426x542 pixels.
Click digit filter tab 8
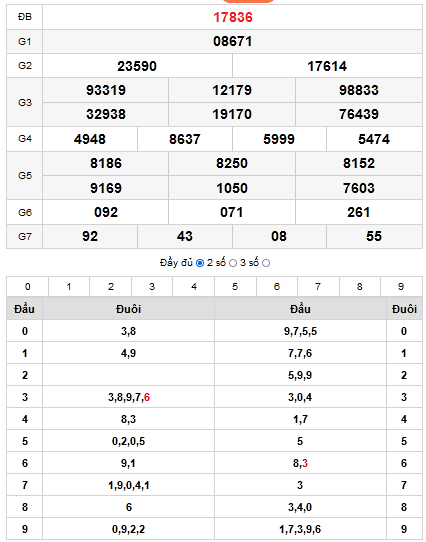(360, 287)
